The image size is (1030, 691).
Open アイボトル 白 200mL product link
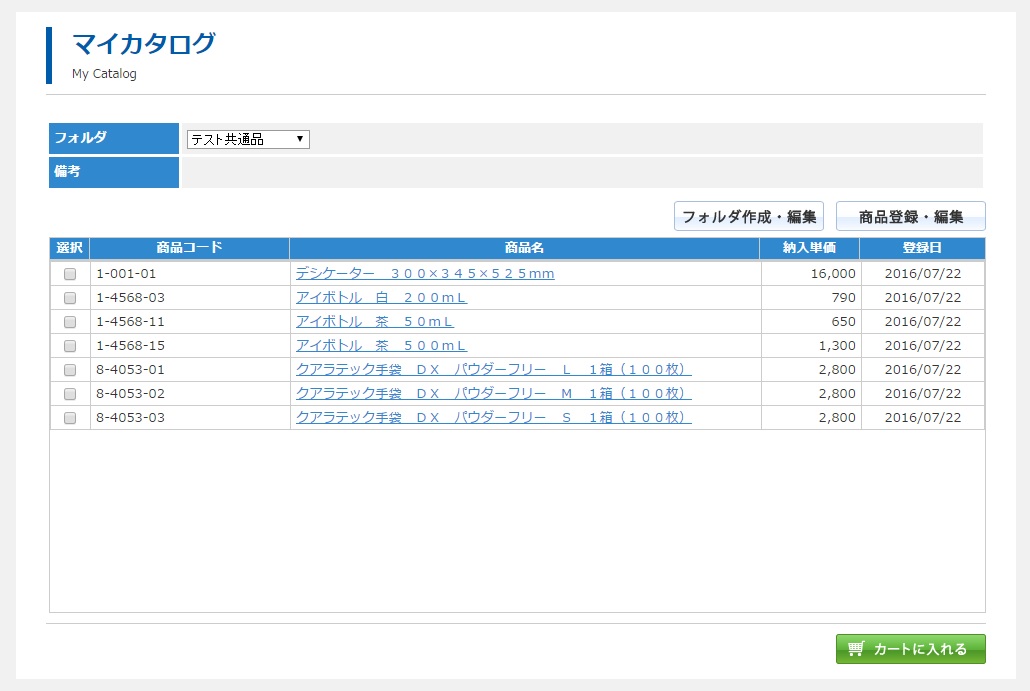[x=381, y=298]
